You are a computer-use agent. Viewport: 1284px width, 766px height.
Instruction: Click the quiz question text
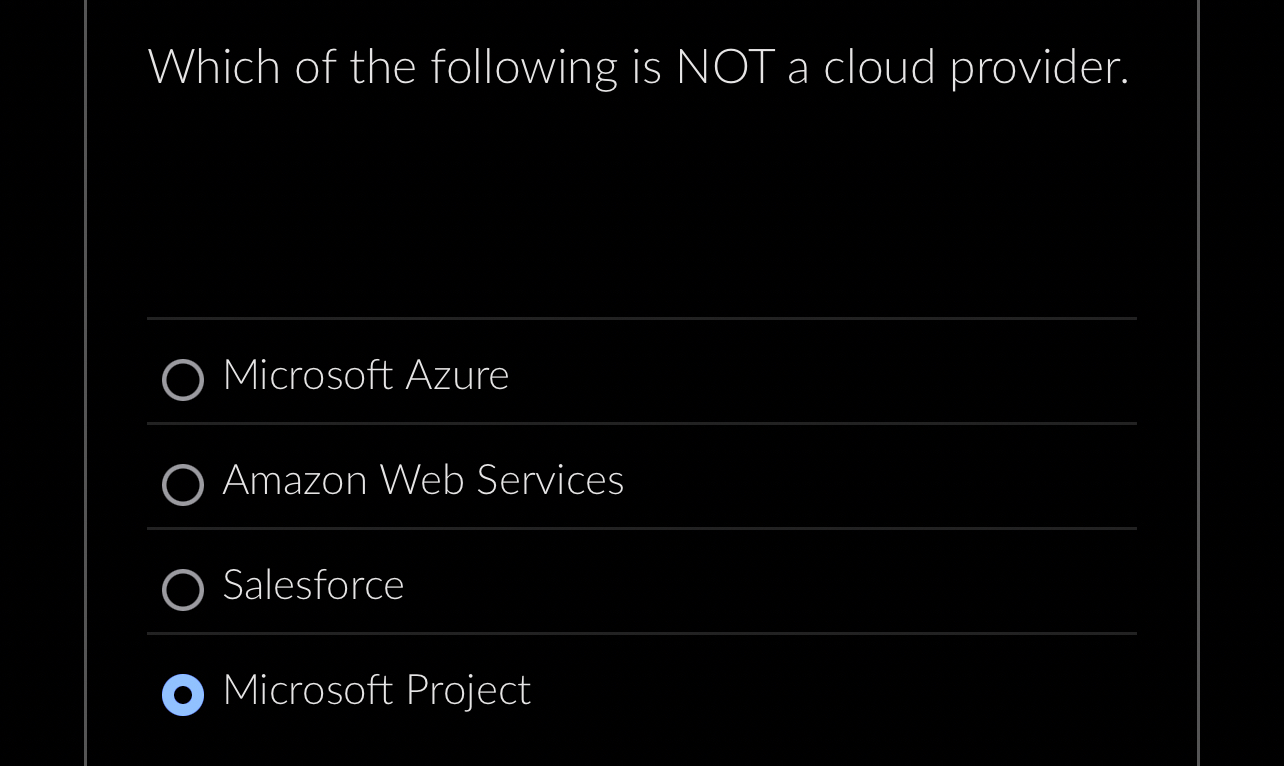pyautogui.click(x=639, y=68)
